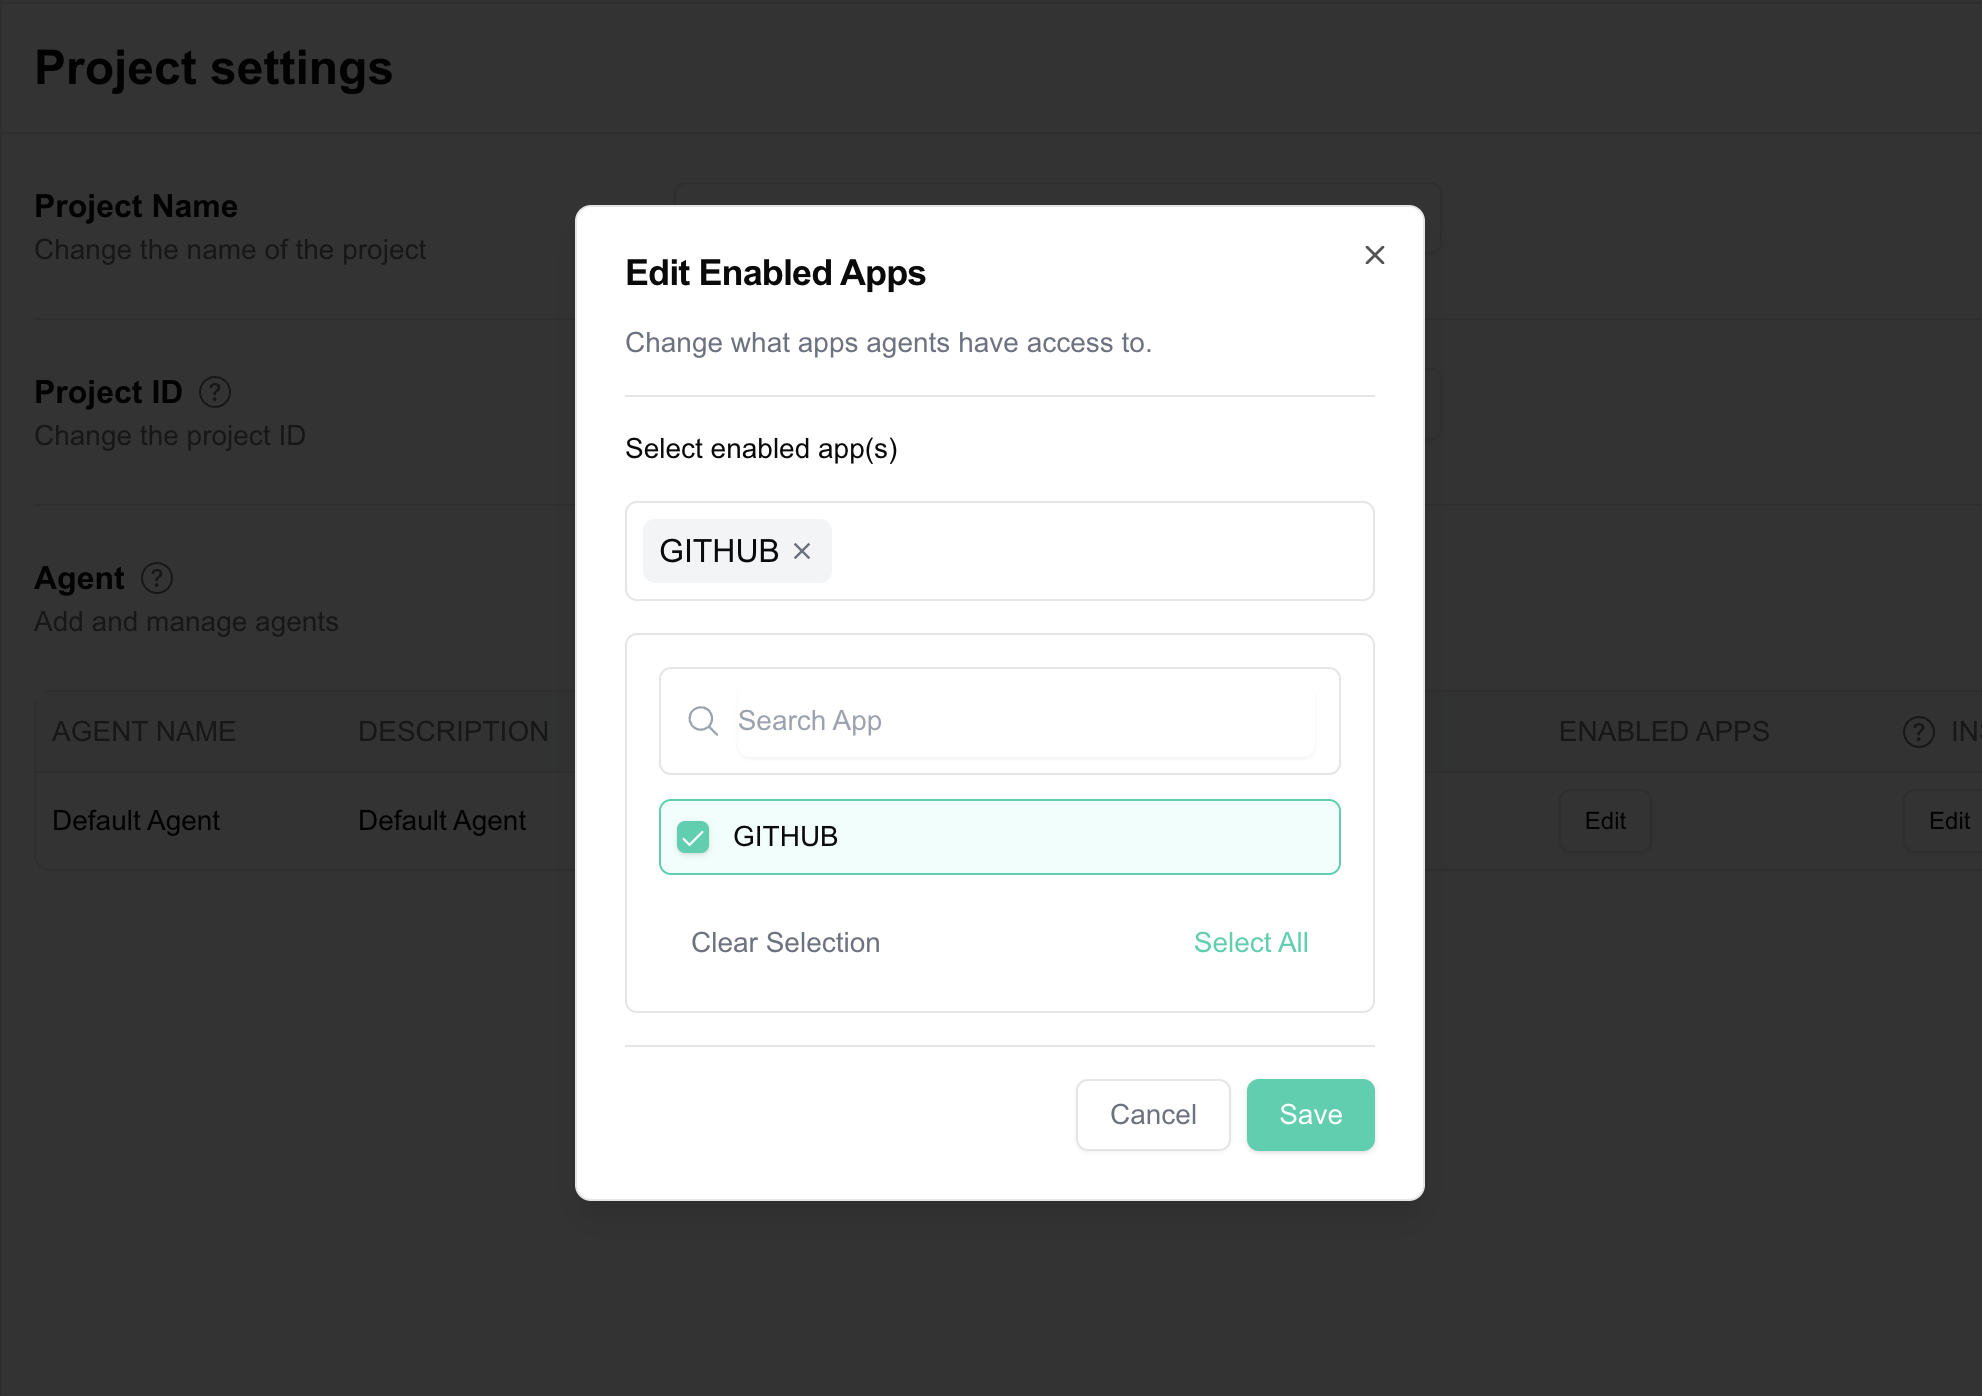This screenshot has height=1396, width=1982.
Task: Click Edit under Enabled Apps column
Action: pos(1605,821)
